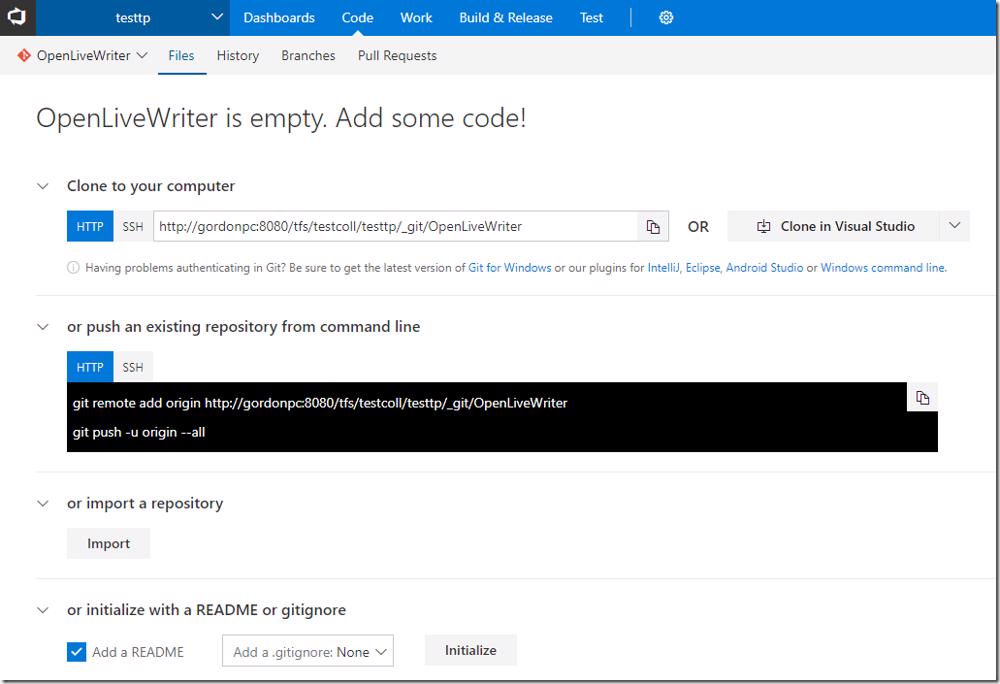Click the OpenLiveWriter is empty heading
The width and height of the screenshot is (1000, 684).
(281, 118)
